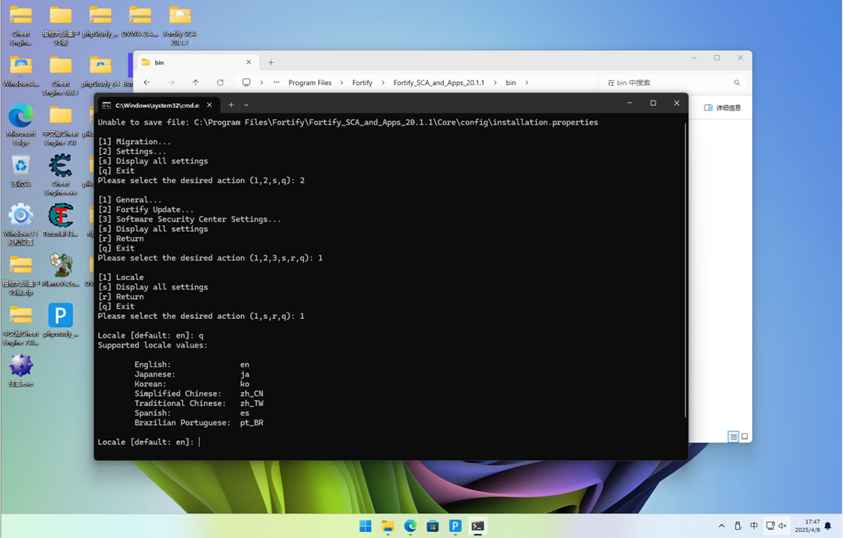Click the This PC monitor icon in address bar
Screen dimensions: 843x538
pos(246,82)
